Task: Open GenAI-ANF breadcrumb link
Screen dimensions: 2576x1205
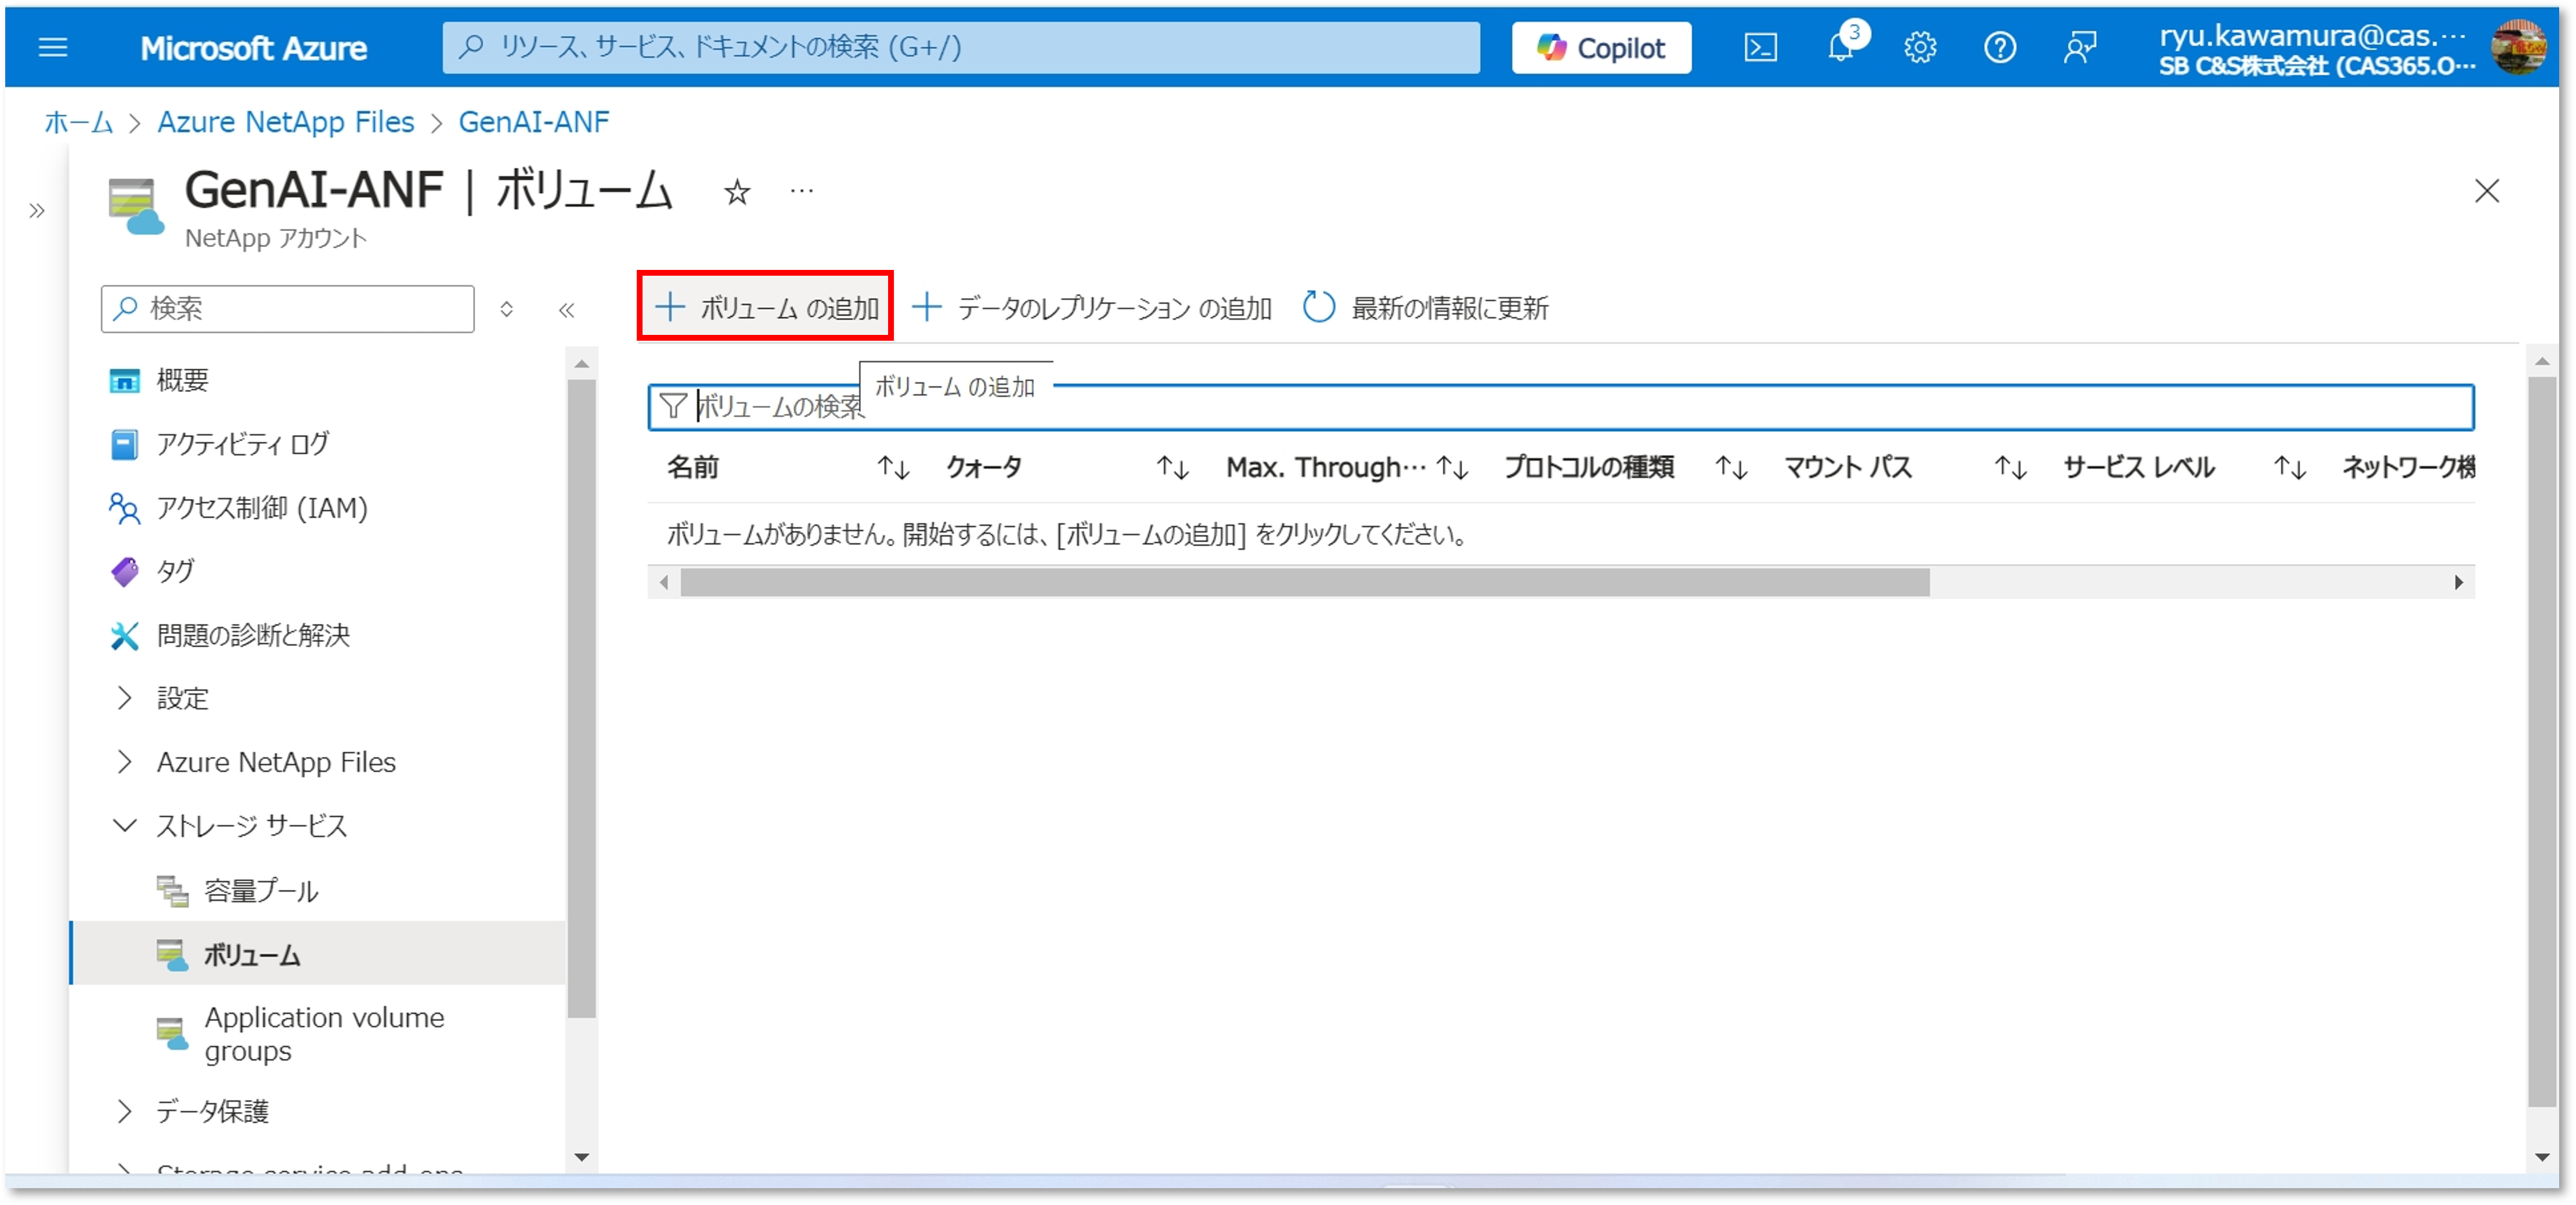Action: click(533, 122)
